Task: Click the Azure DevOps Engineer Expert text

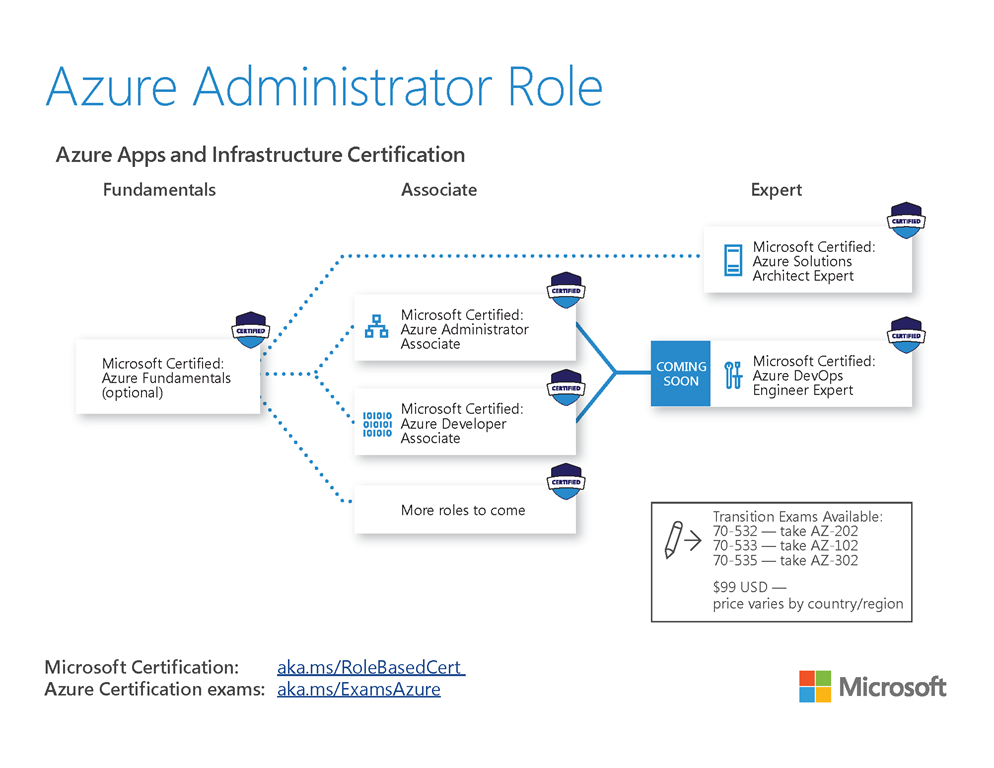Action: tap(814, 375)
